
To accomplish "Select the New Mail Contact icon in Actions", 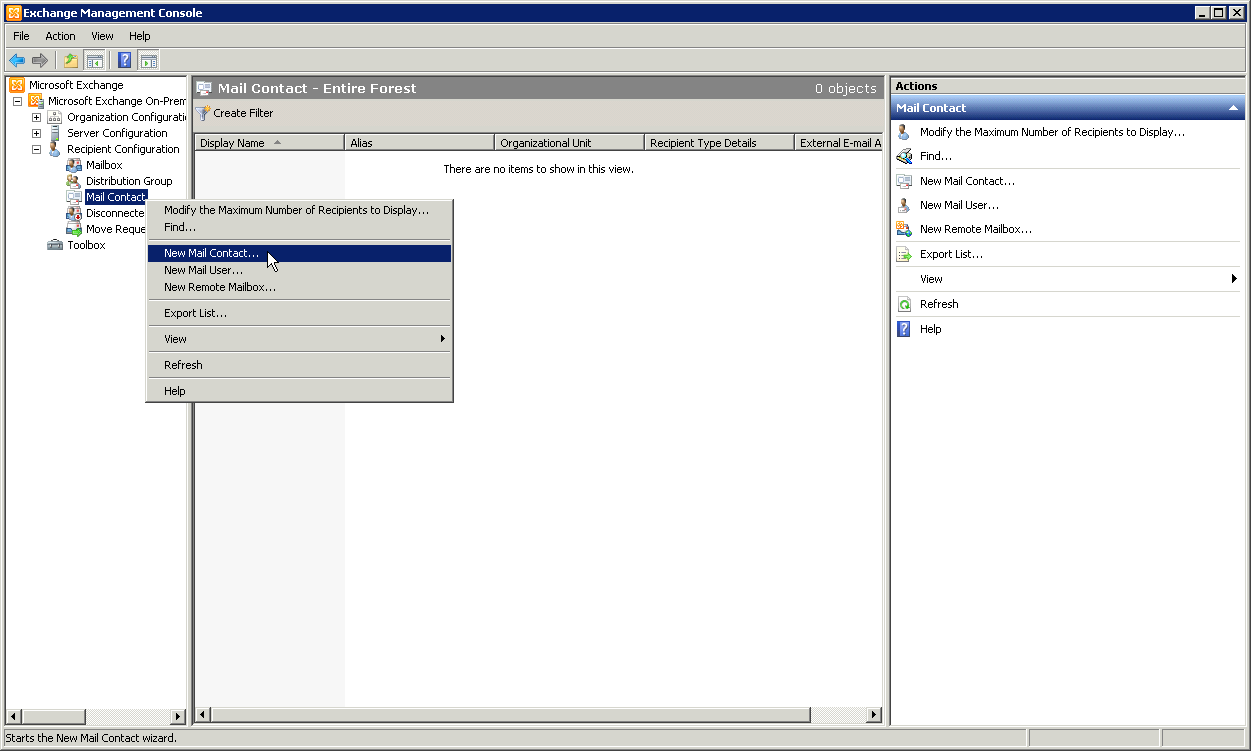I will [903, 181].
